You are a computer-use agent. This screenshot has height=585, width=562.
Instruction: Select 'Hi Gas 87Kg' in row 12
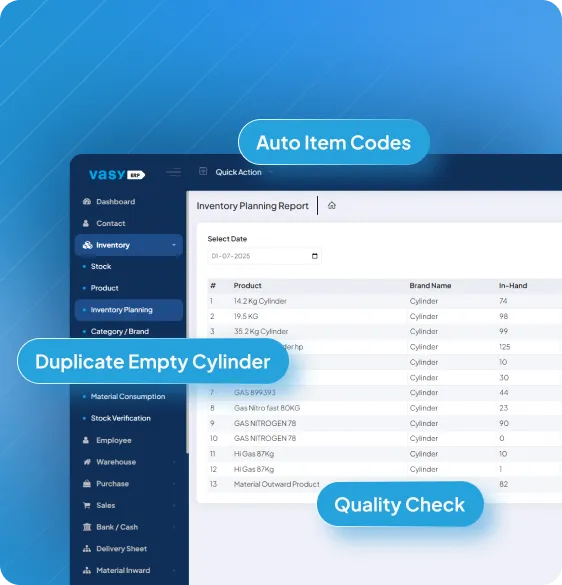click(254, 469)
